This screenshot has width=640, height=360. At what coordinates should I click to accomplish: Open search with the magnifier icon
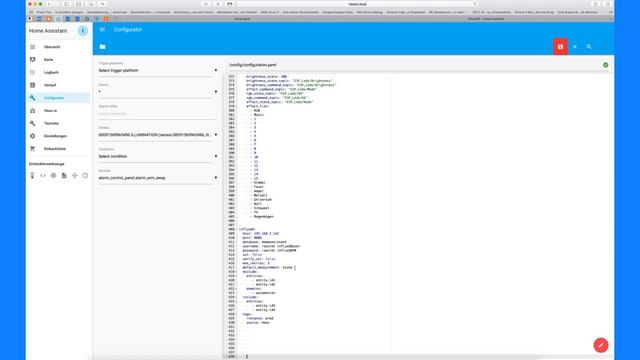(589, 47)
